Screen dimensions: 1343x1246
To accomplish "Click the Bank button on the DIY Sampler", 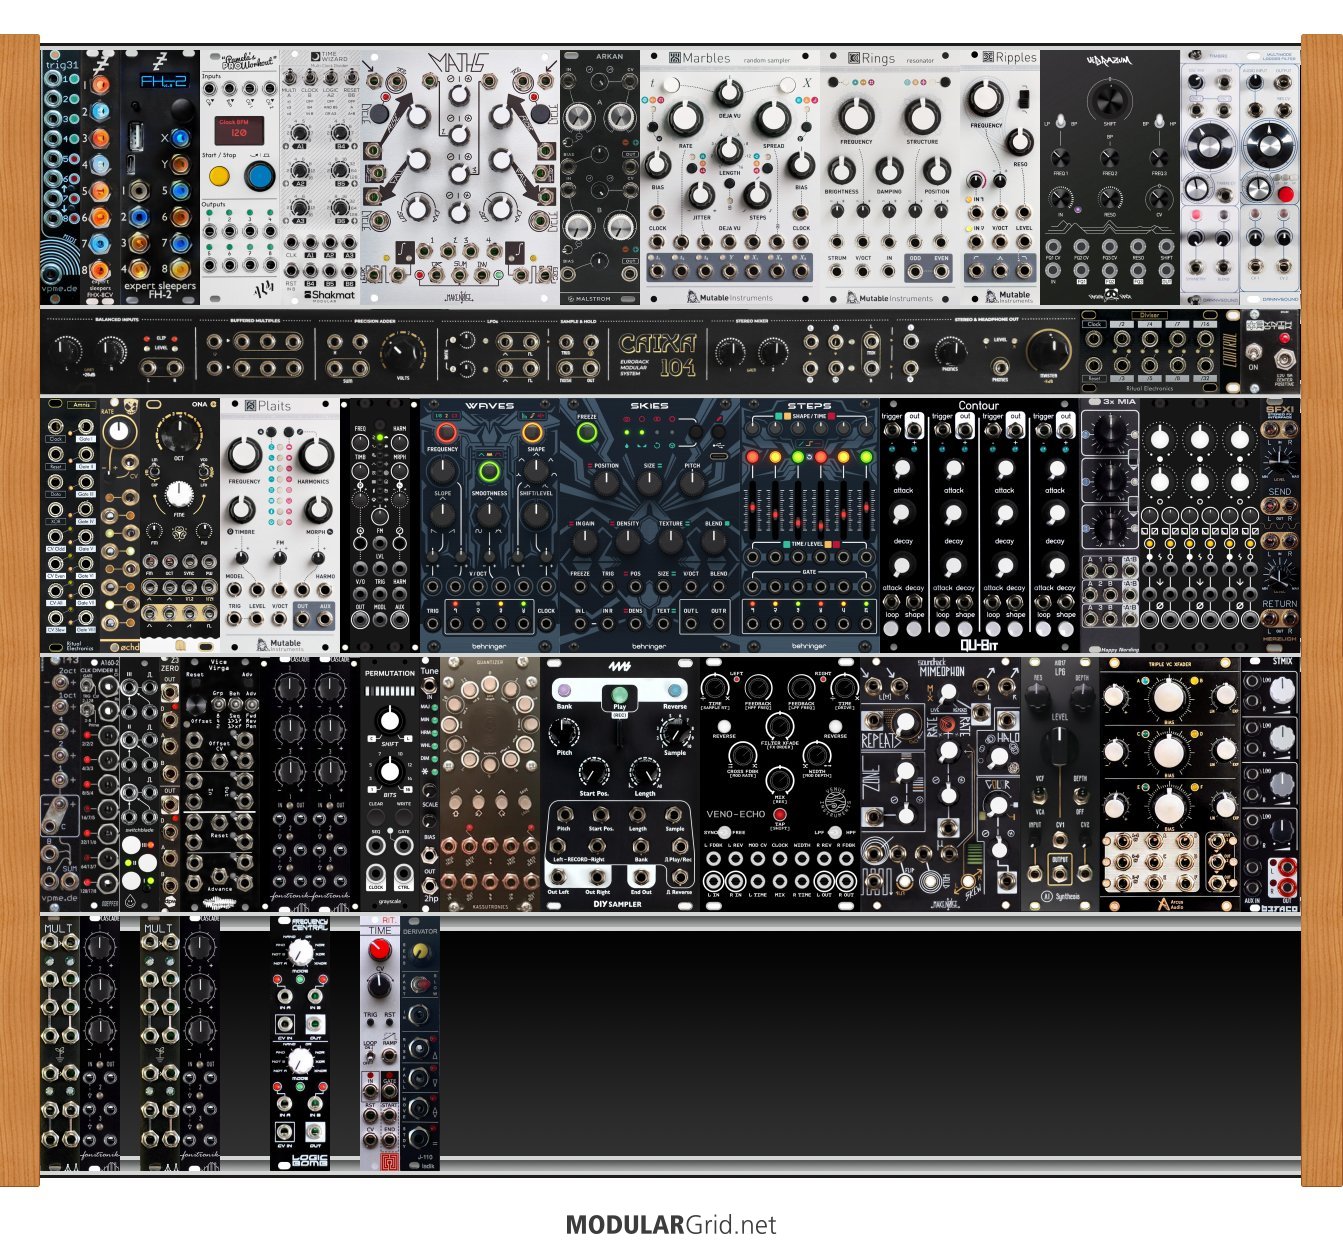I will coord(564,691).
